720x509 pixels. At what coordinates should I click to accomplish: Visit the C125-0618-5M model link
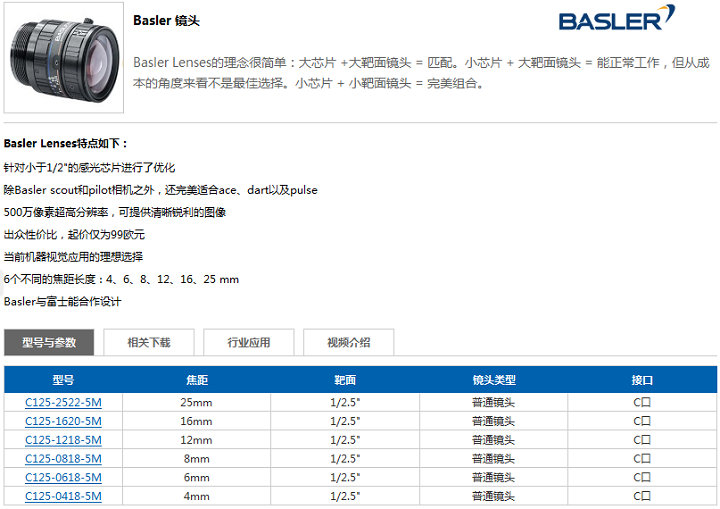63,477
